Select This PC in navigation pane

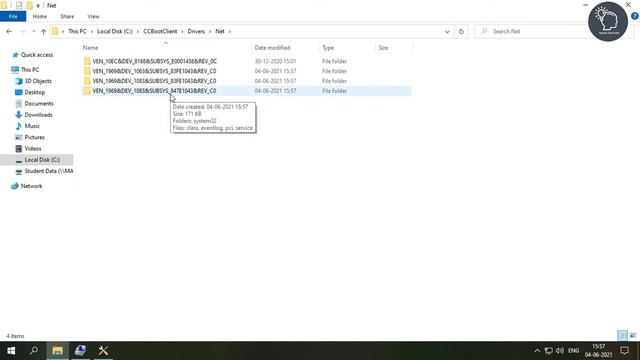point(30,70)
